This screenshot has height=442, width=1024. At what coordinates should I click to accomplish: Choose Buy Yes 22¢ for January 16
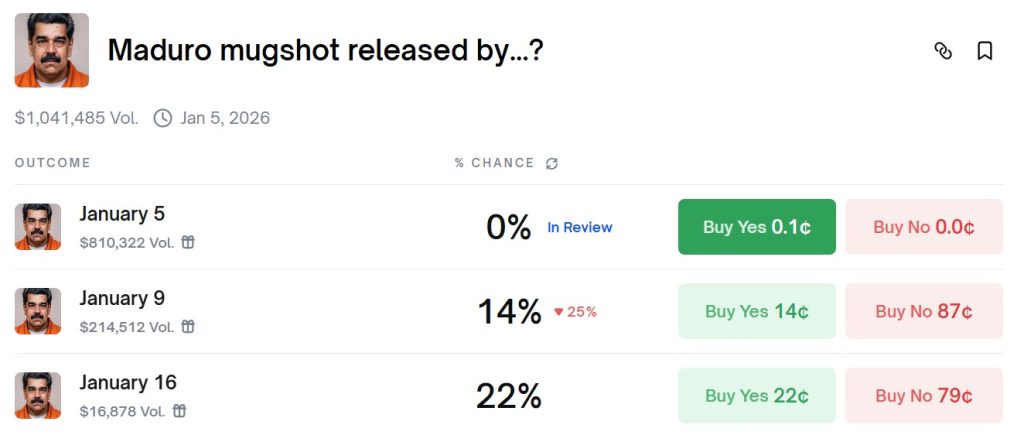pos(757,395)
